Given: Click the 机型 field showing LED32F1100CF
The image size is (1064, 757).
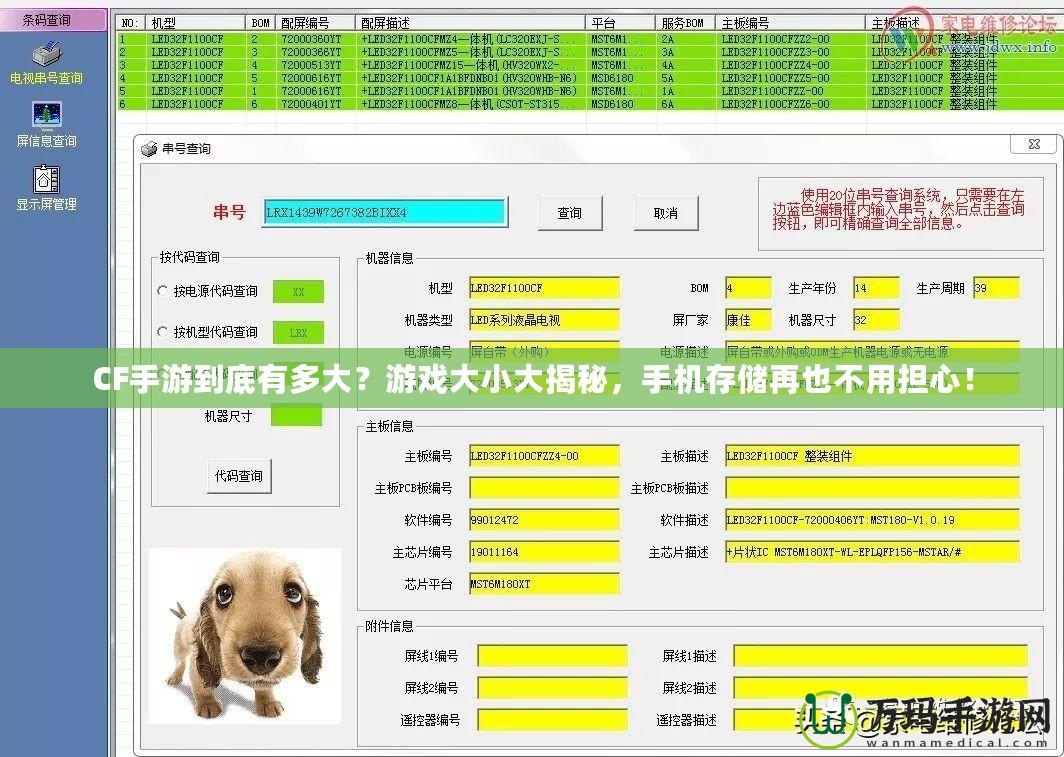Looking at the screenshot, I should coord(544,288).
